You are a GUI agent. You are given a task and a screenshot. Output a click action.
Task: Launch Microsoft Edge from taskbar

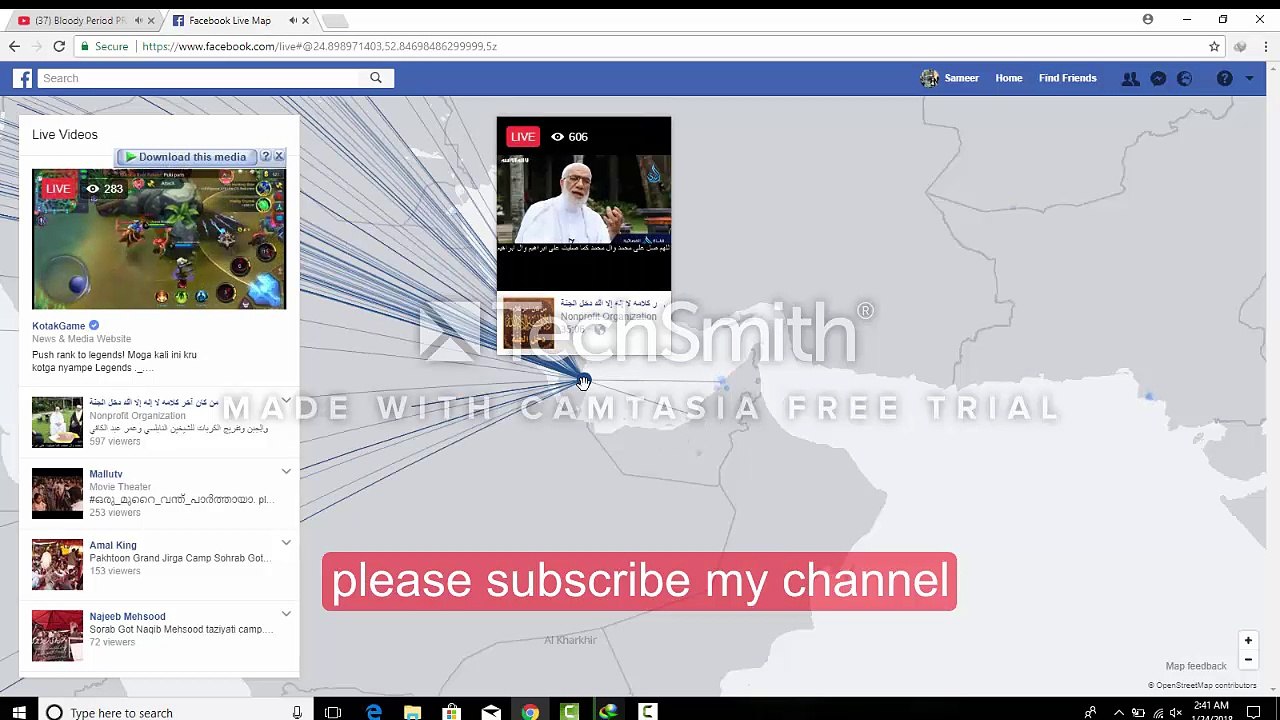[373, 712]
